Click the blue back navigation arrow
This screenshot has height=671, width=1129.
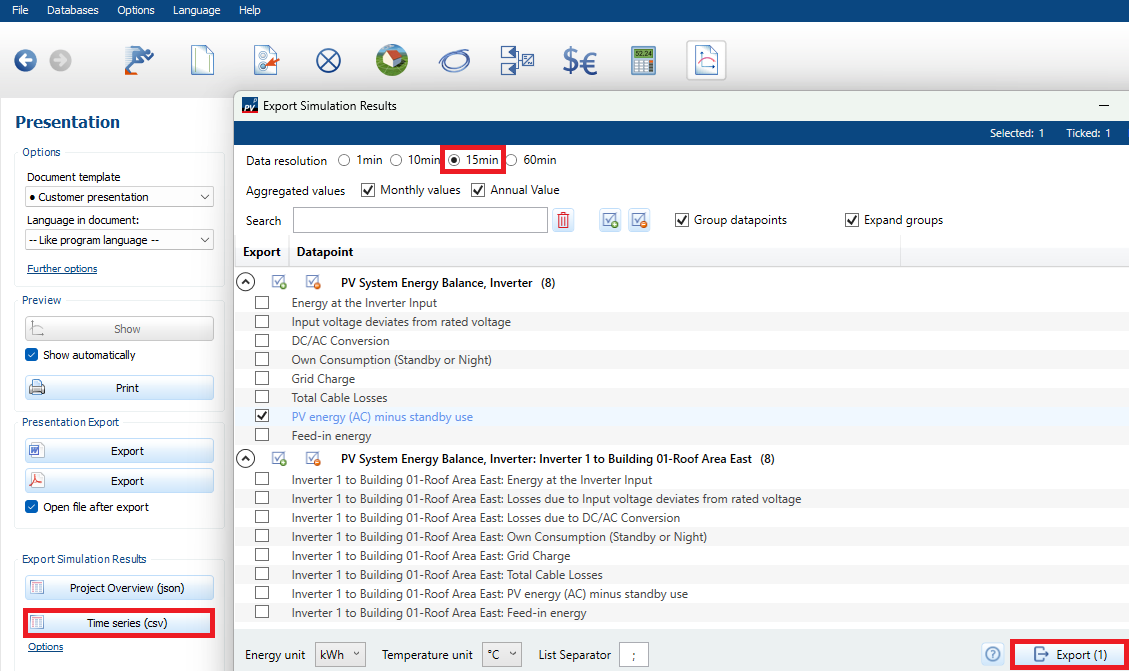(25, 61)
